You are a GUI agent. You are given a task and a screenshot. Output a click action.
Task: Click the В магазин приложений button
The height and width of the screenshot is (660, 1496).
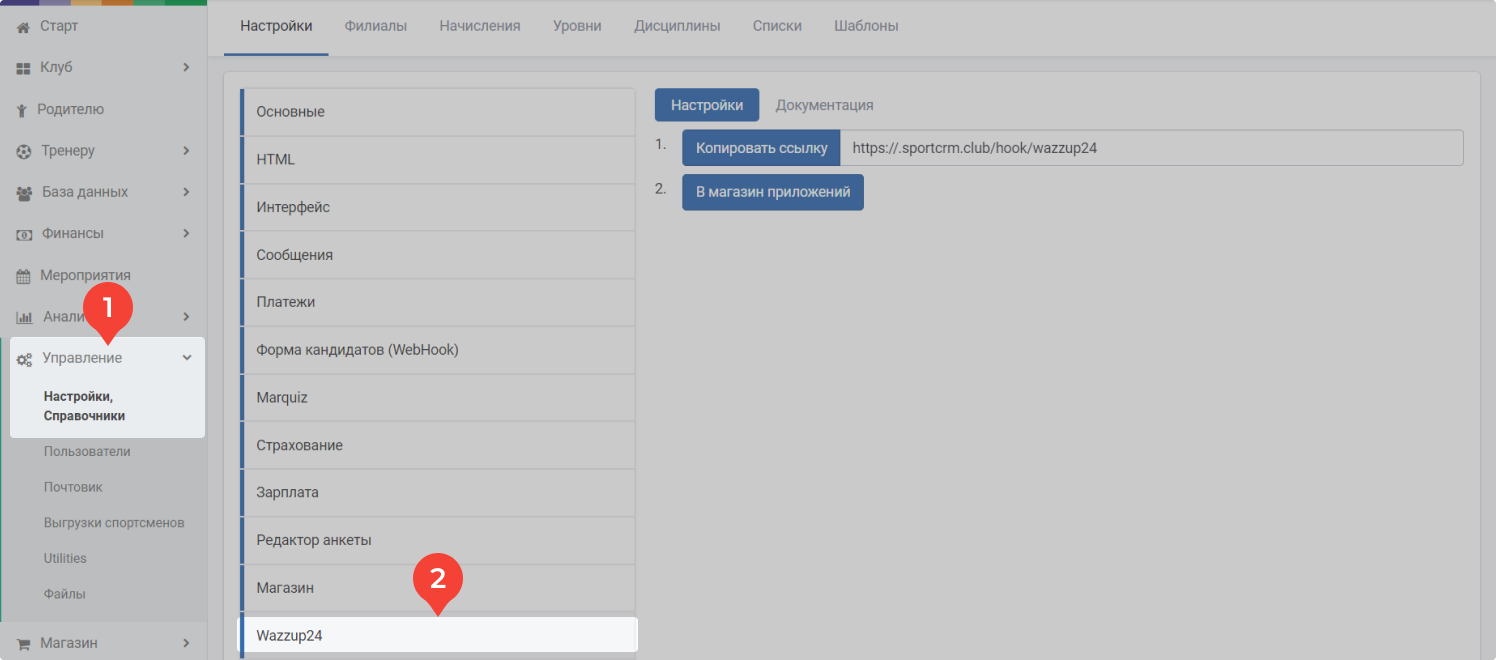tap(773, 192)
